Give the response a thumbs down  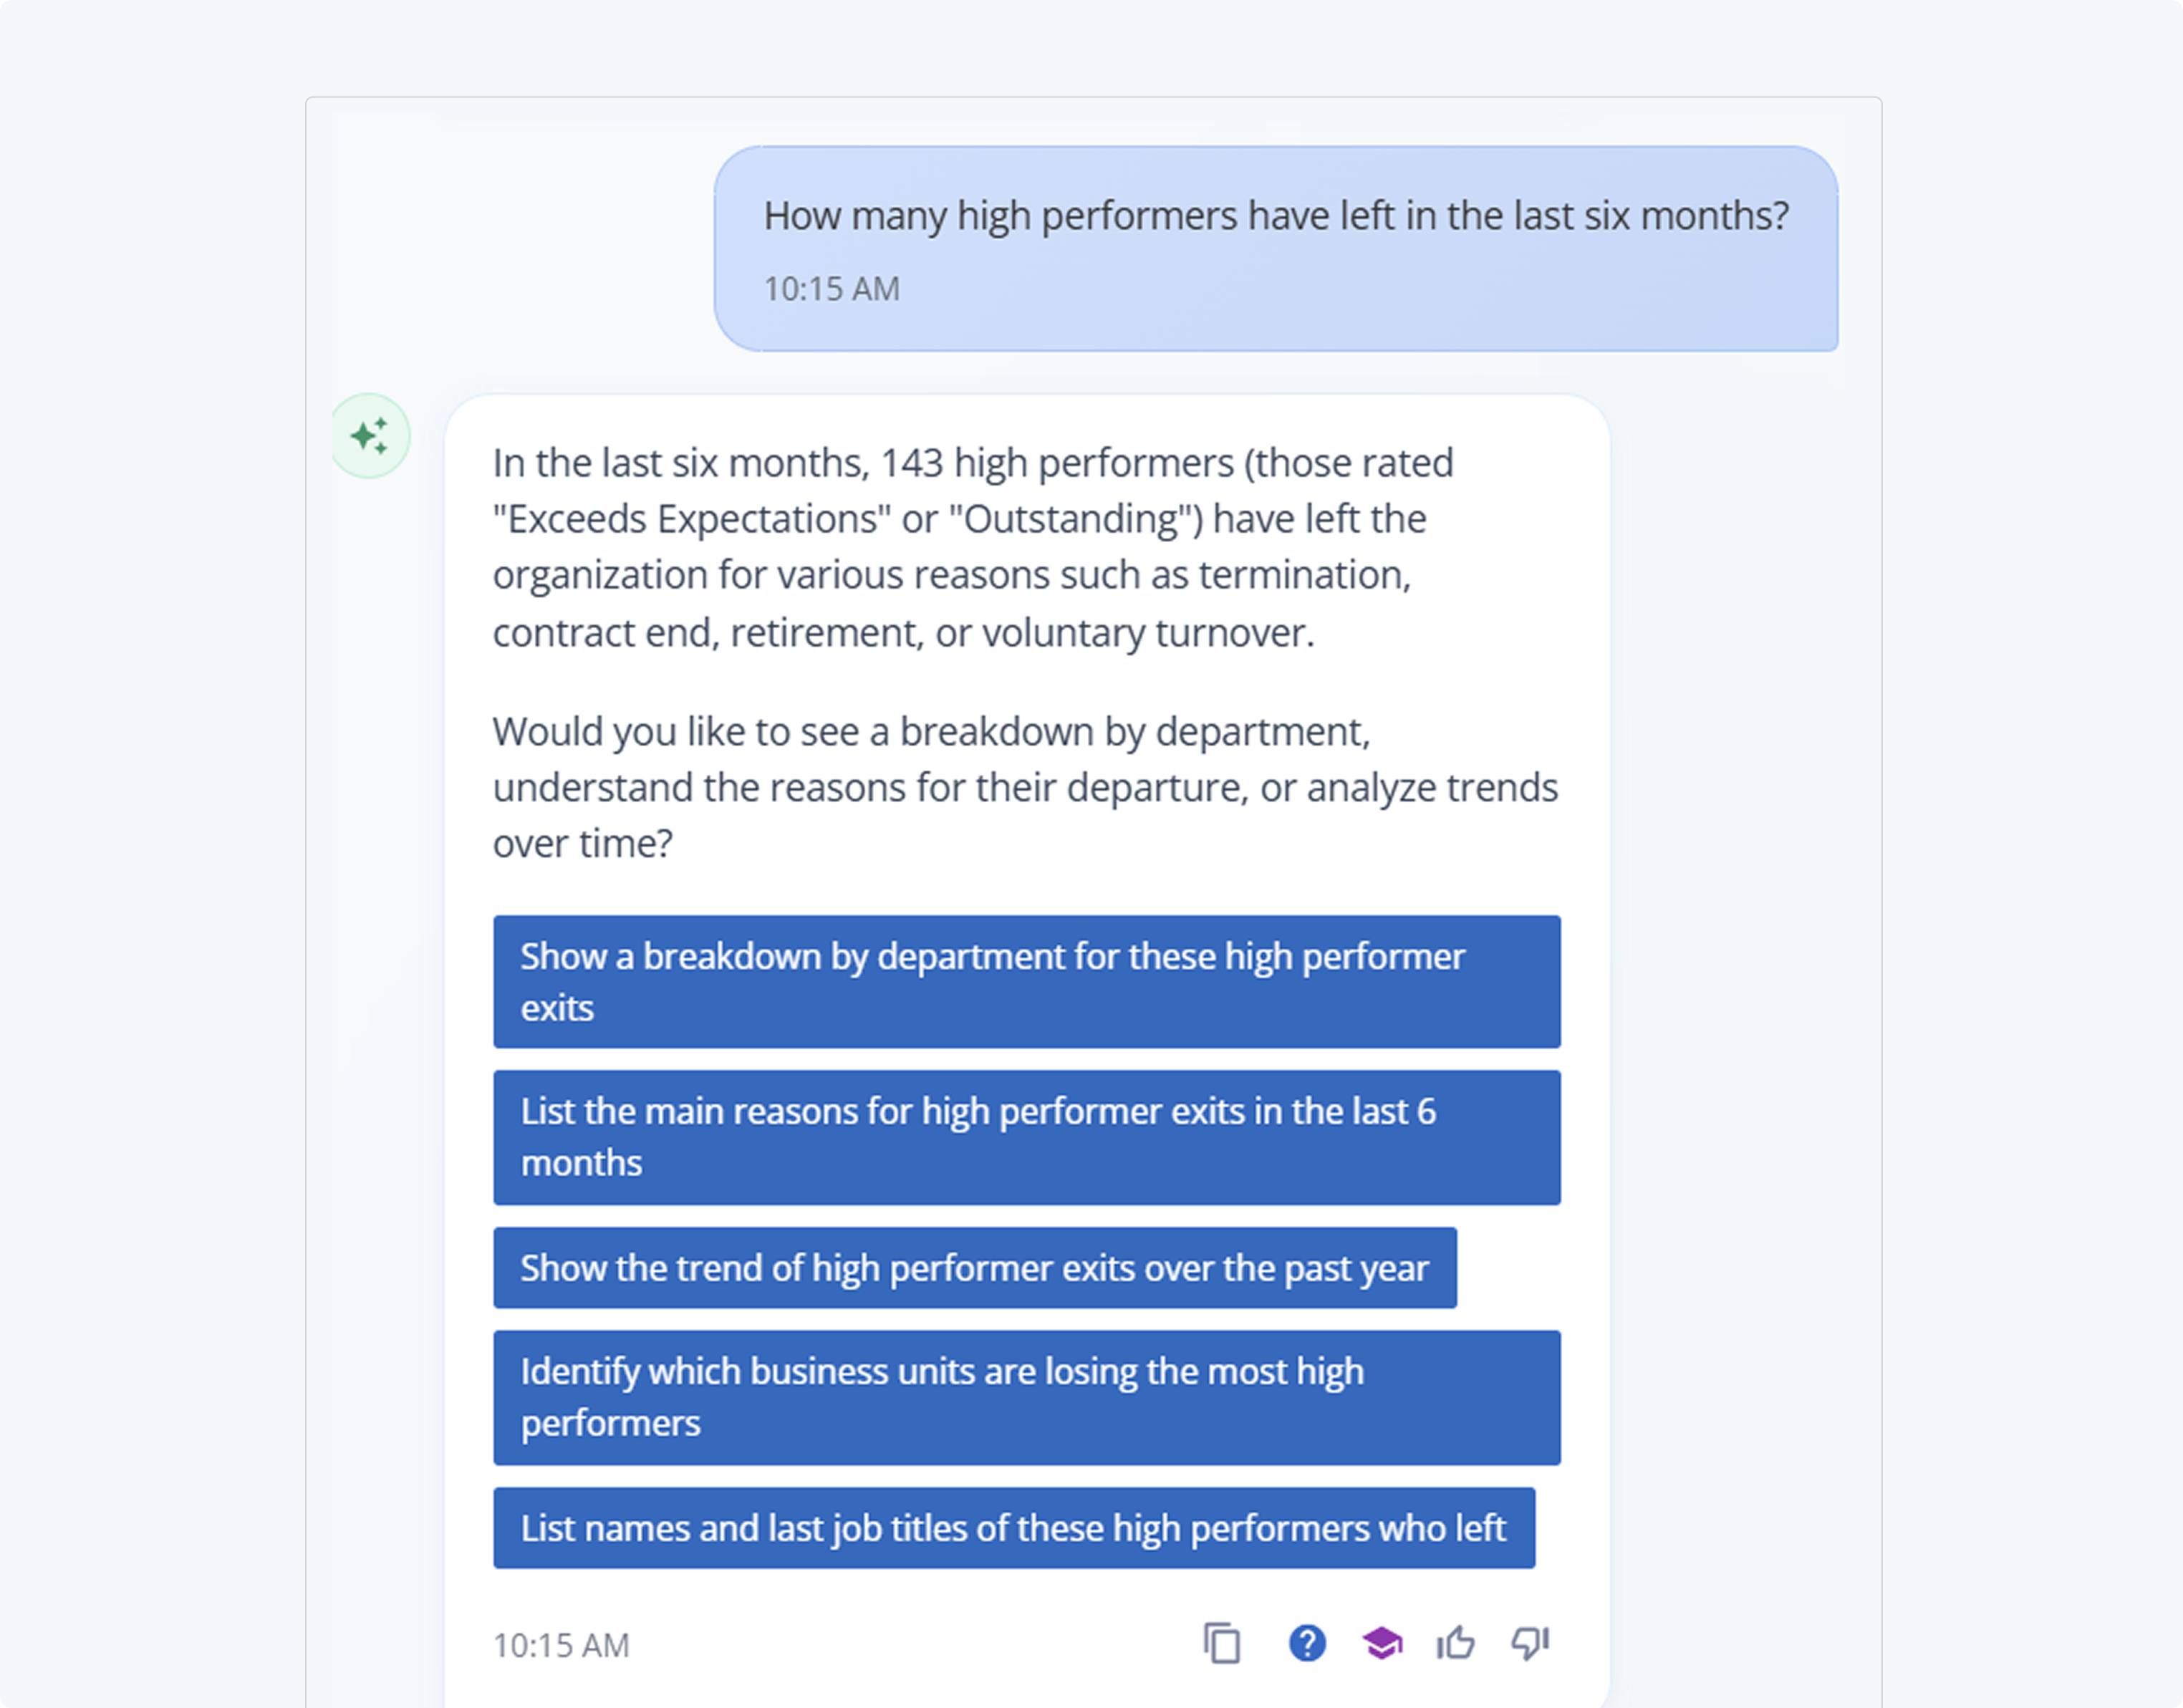(x=1530, y=1643)
